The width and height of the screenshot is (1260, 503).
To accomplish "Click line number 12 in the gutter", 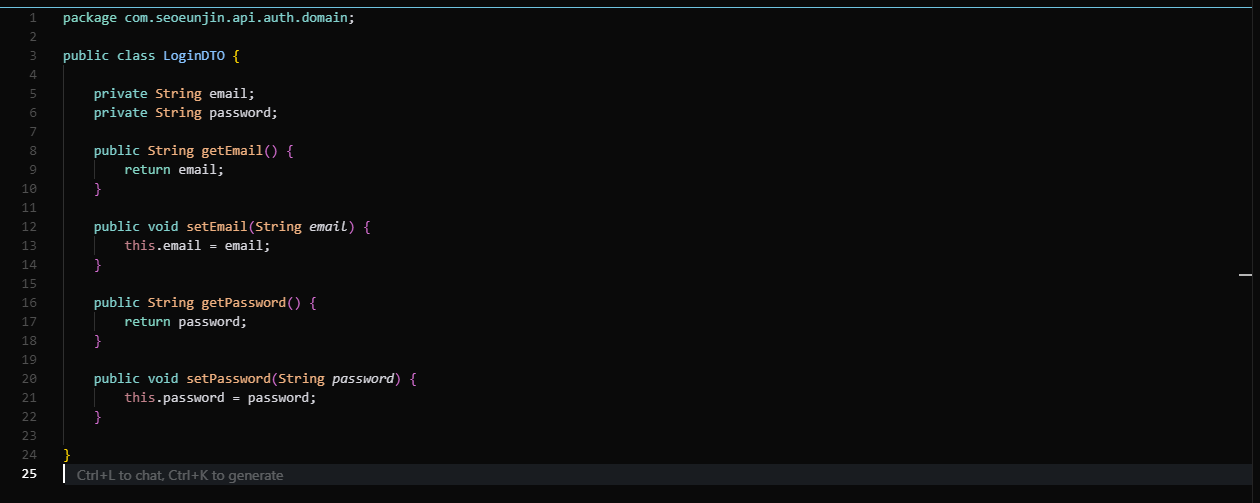I will [x=29, y=227].
